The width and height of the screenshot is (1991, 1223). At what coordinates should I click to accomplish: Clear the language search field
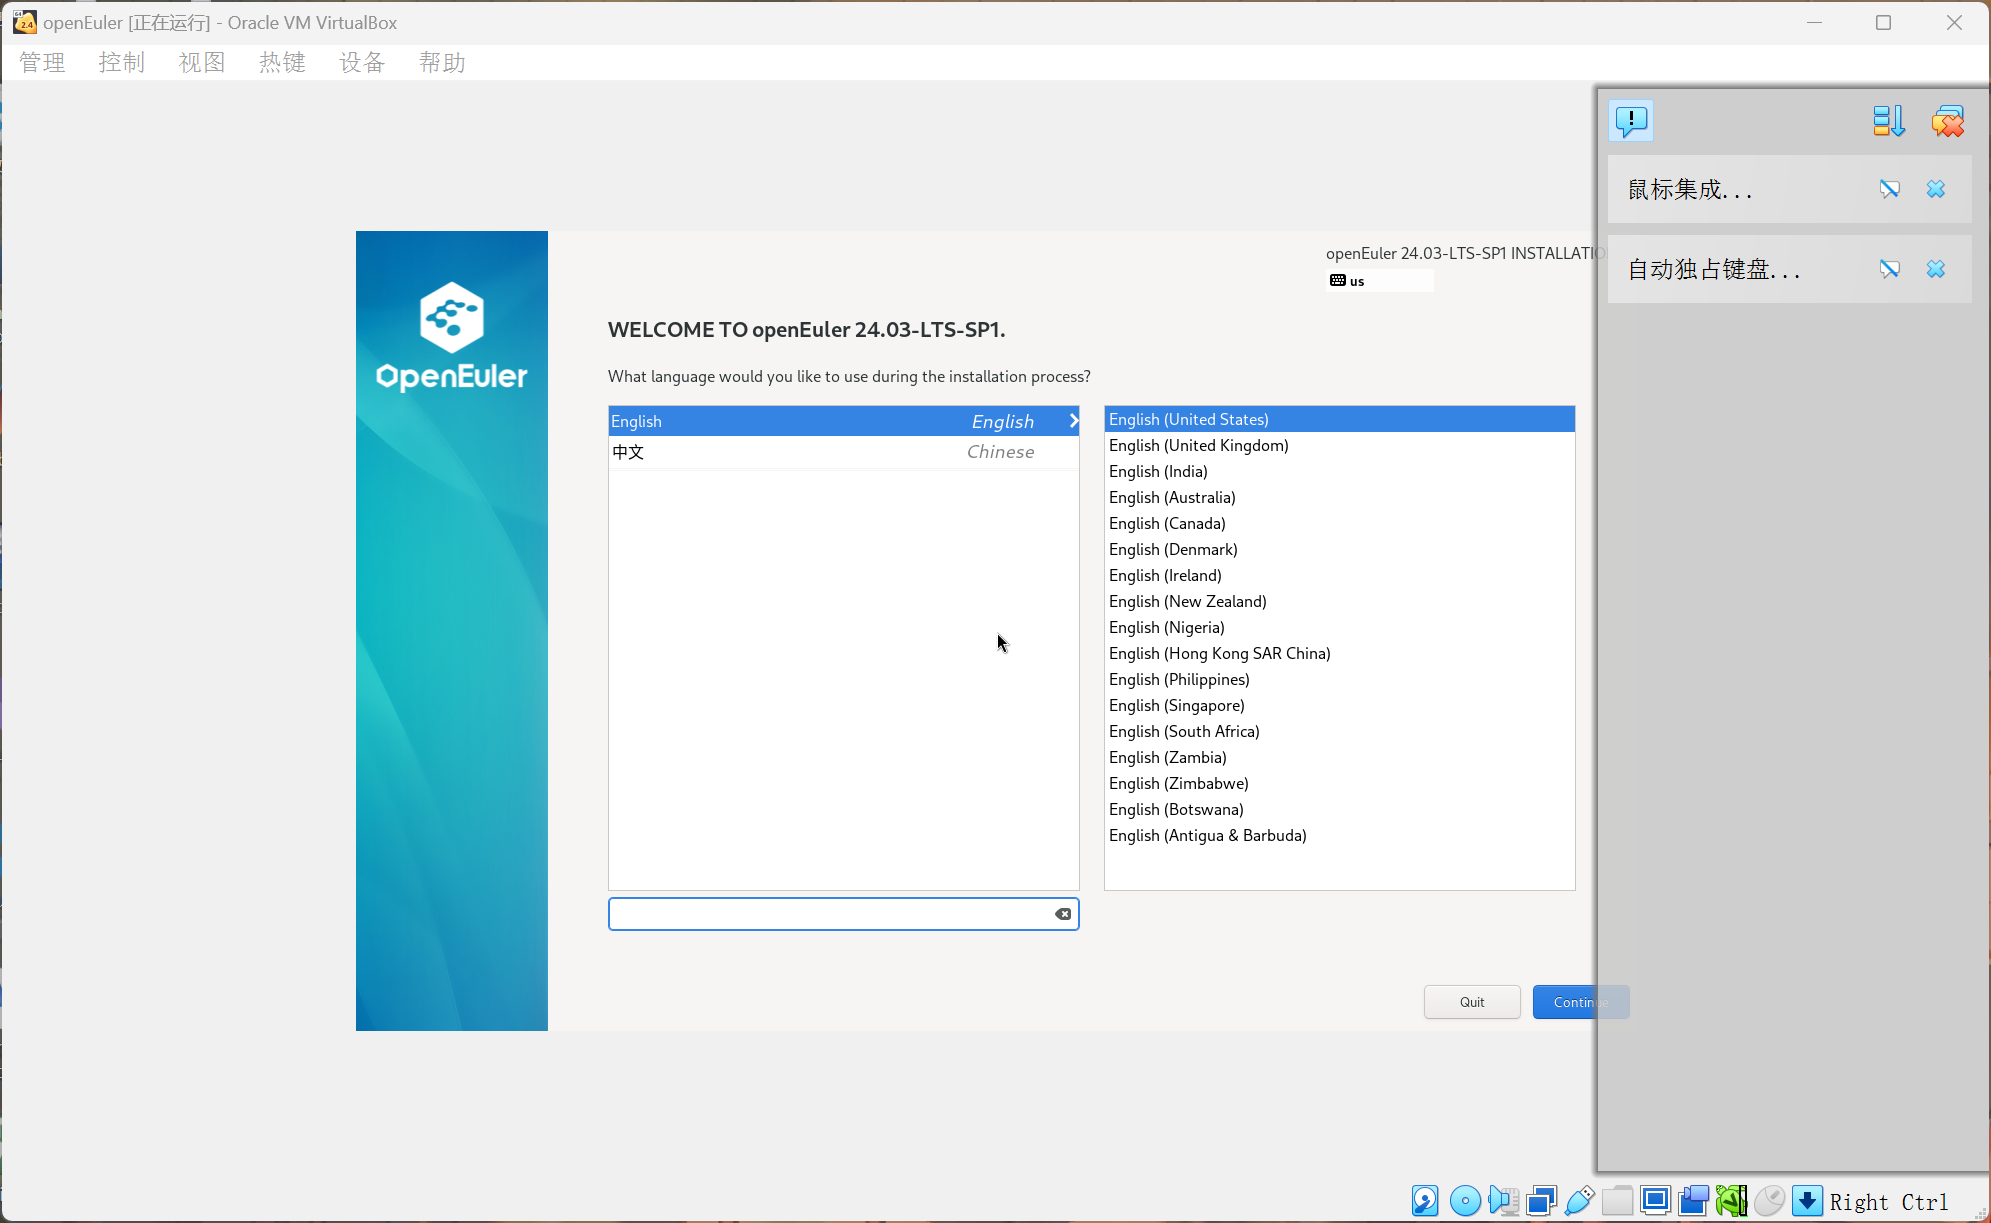coord(1063,914)
